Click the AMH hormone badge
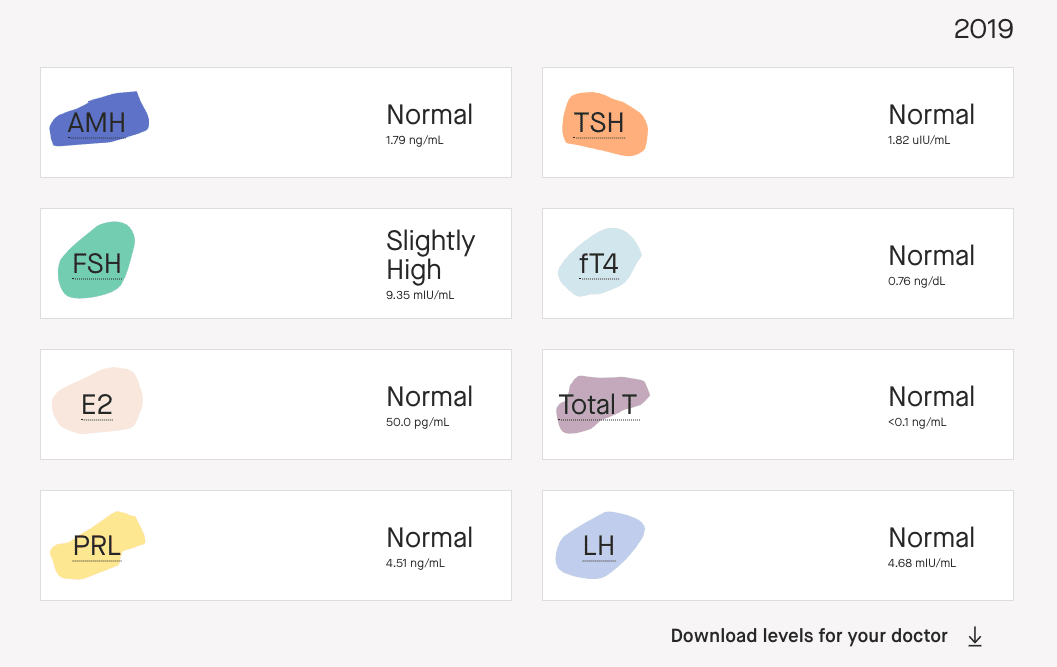The width and height of the screenshot is (1057, 667). [99, 119]
